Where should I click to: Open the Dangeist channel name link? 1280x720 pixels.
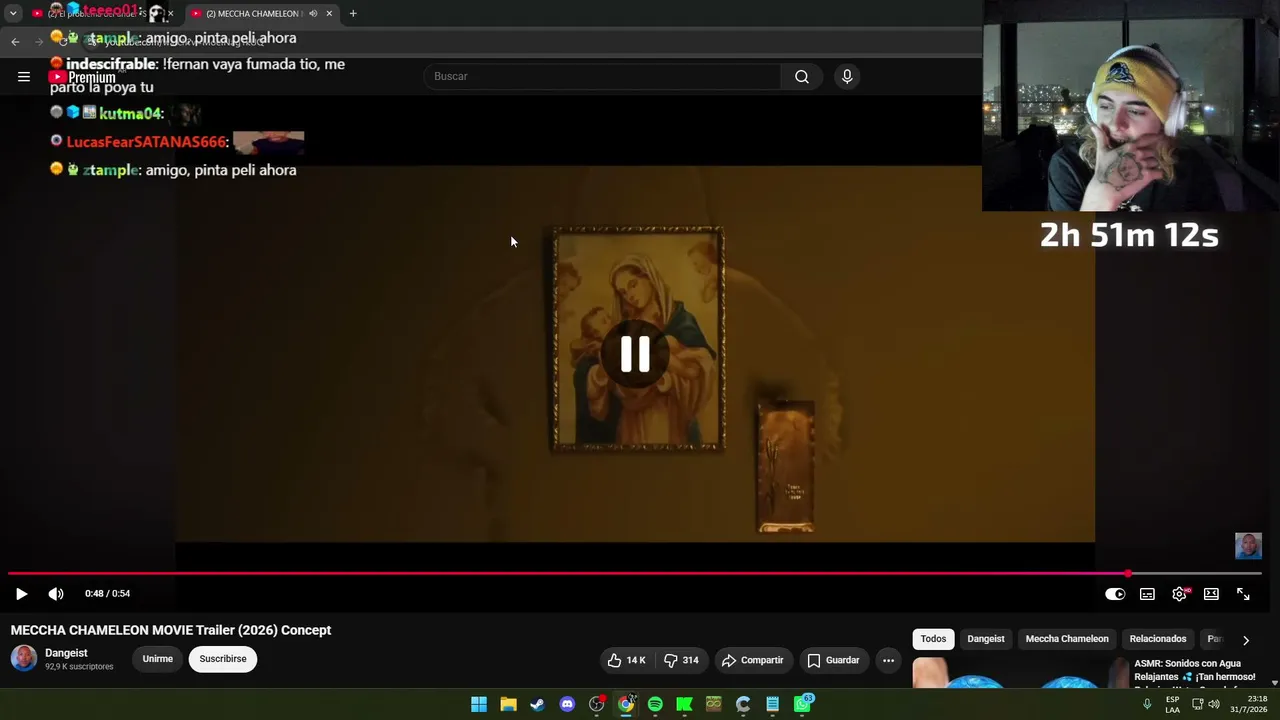[x=66, y=653]
